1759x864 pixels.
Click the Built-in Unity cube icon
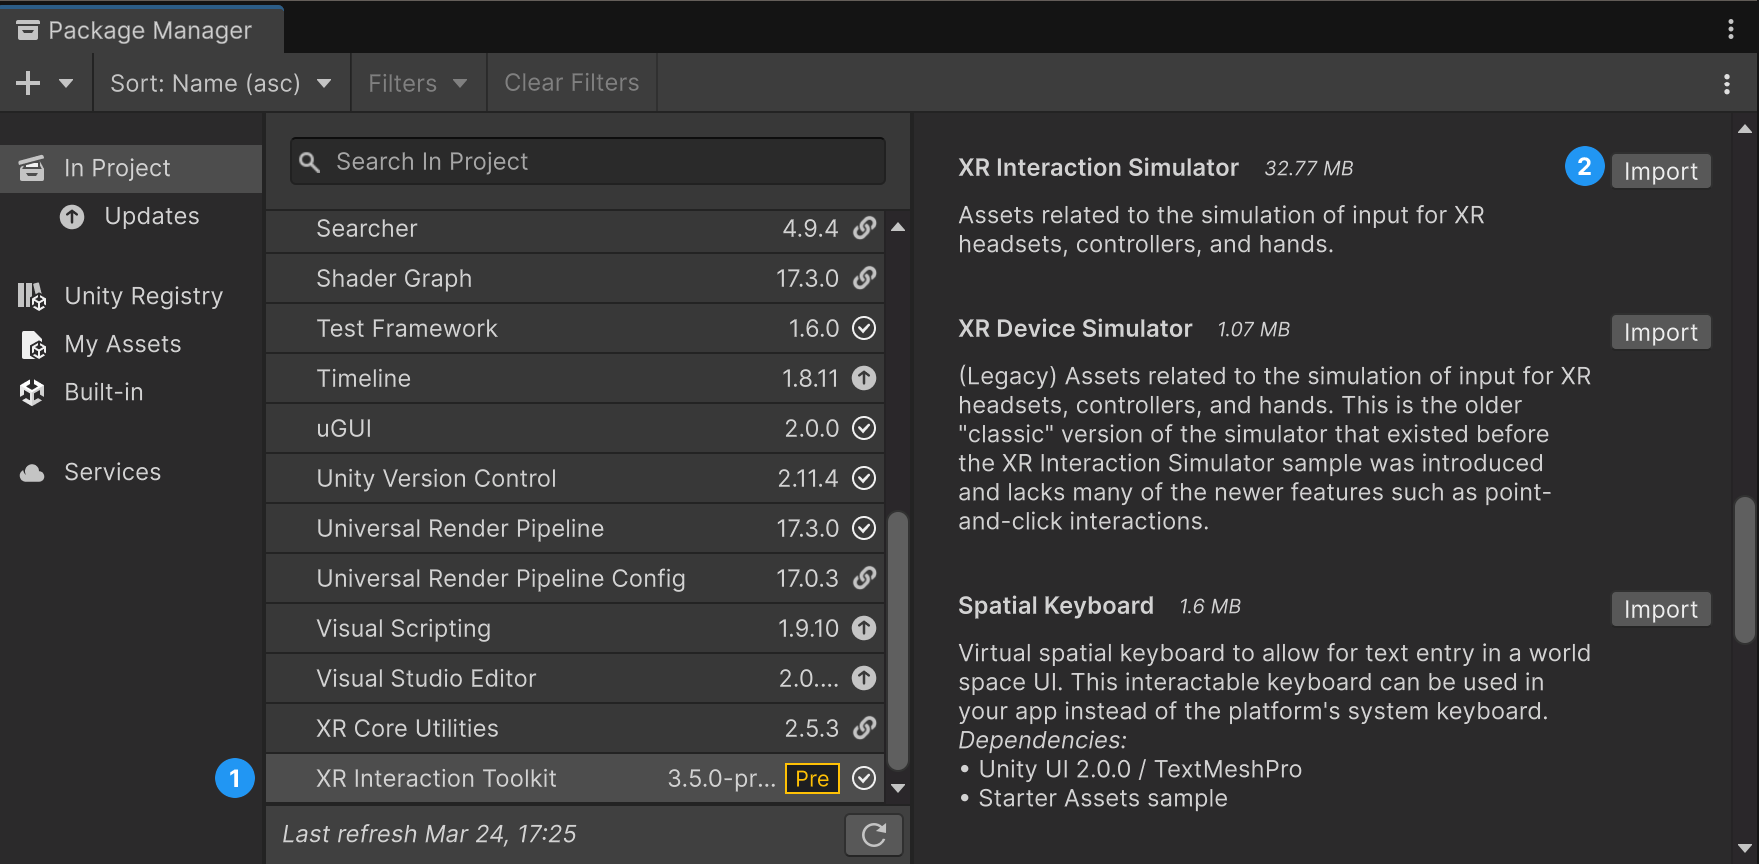pyautogui.click(x=32, y=392)
